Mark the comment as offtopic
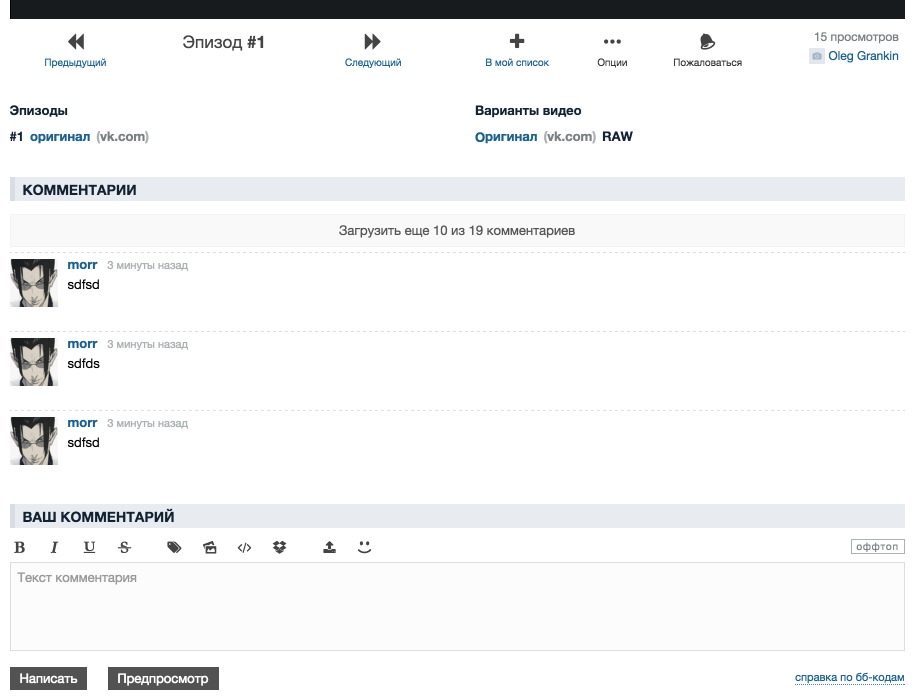The height and width of the screenshot is (697, 915). click(x=877, y=547)
